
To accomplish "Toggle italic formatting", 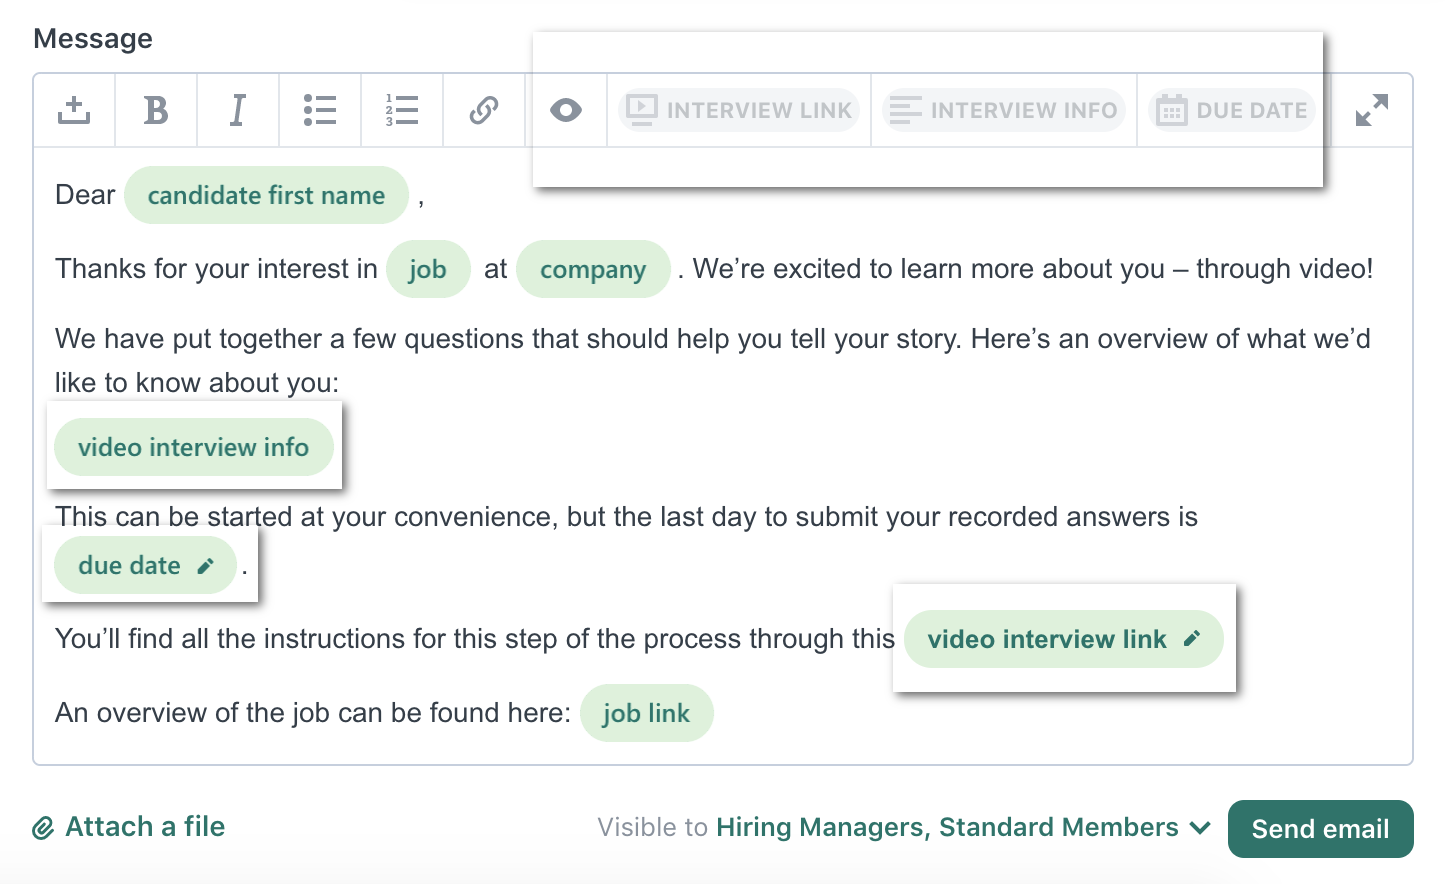I will (238, 110).
